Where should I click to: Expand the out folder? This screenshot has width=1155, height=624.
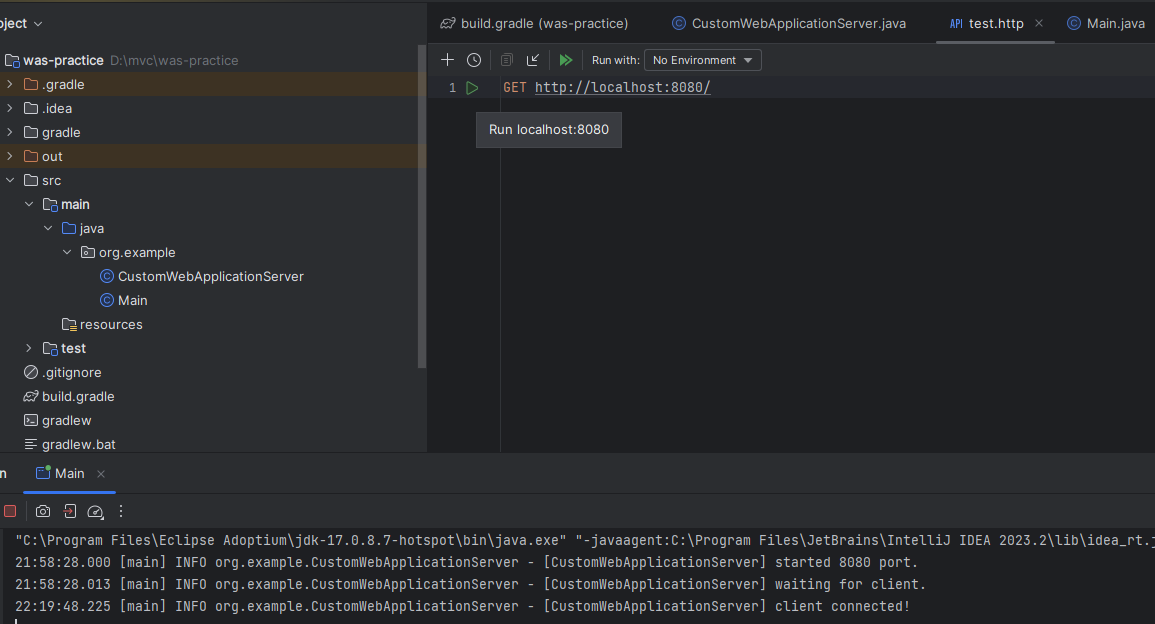click(x=10, y=156)
